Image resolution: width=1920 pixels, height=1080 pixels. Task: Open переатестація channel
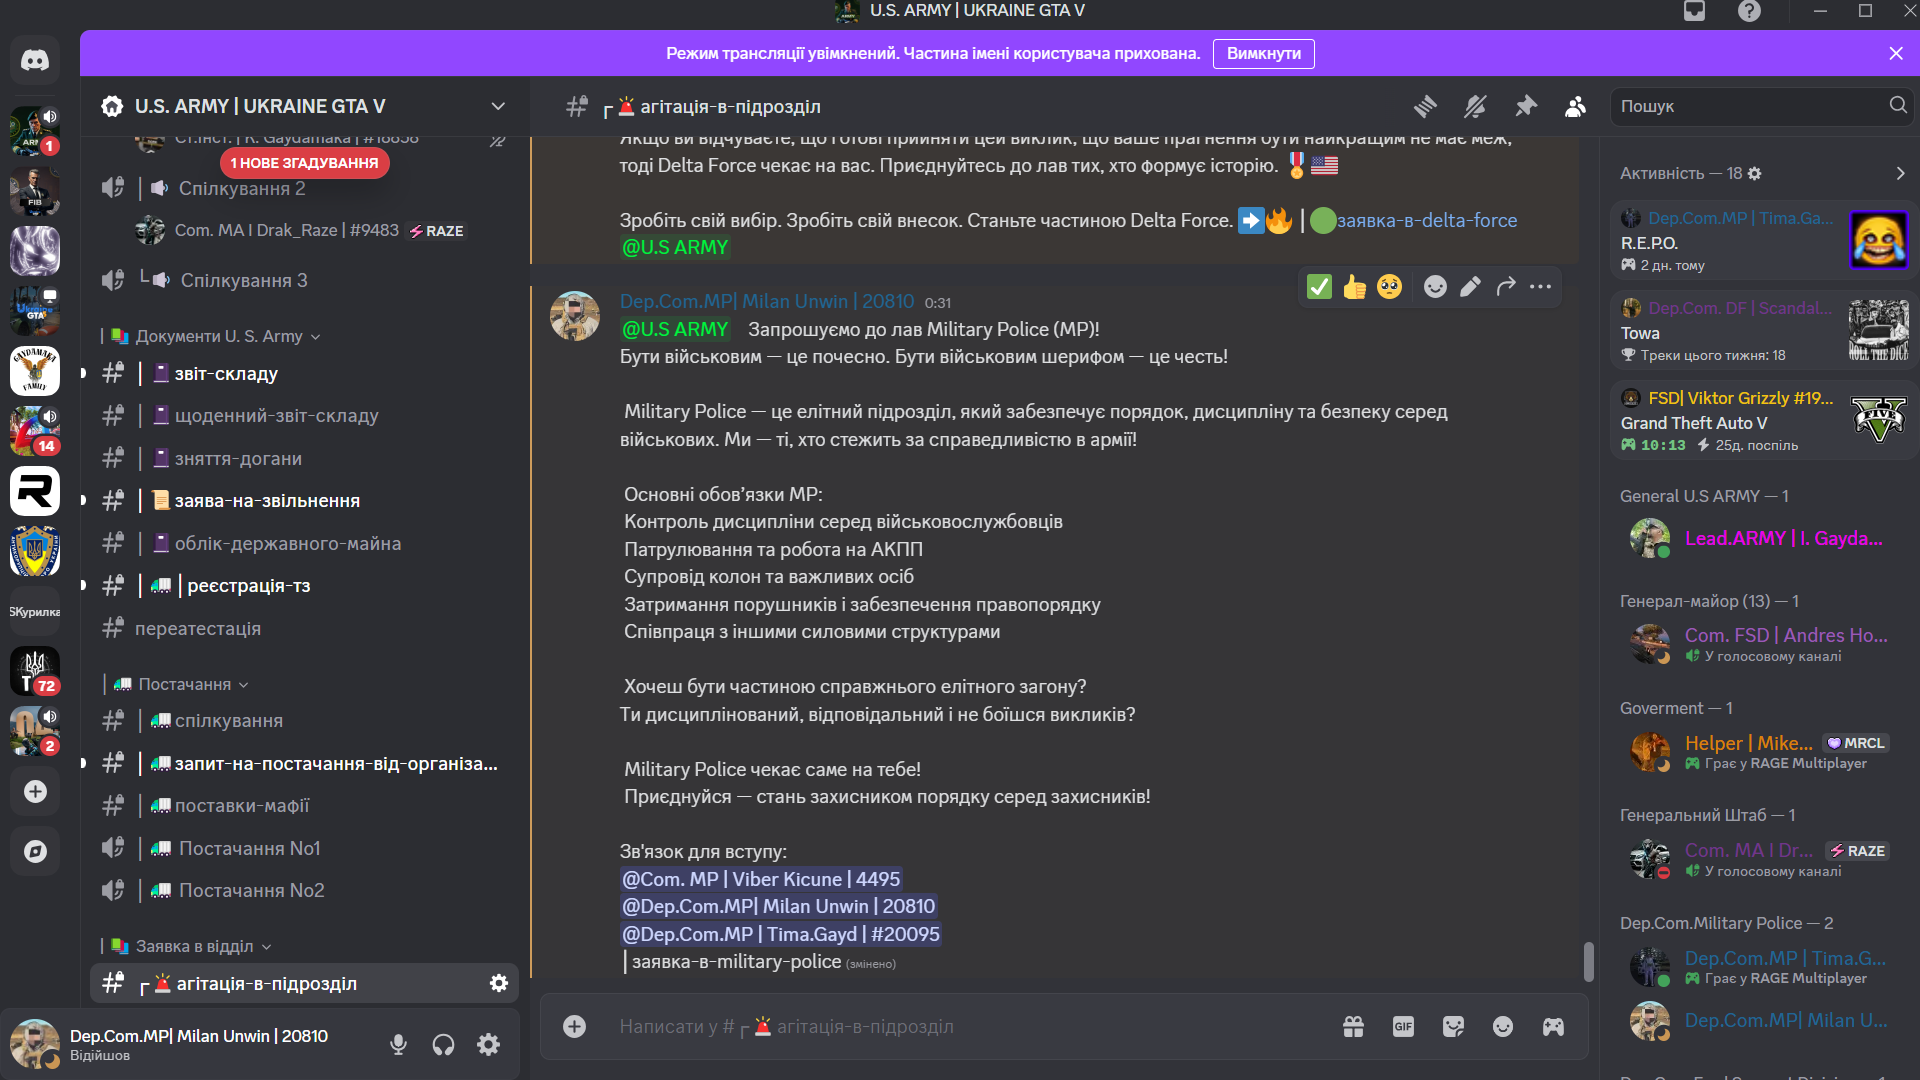click(304, 629)
